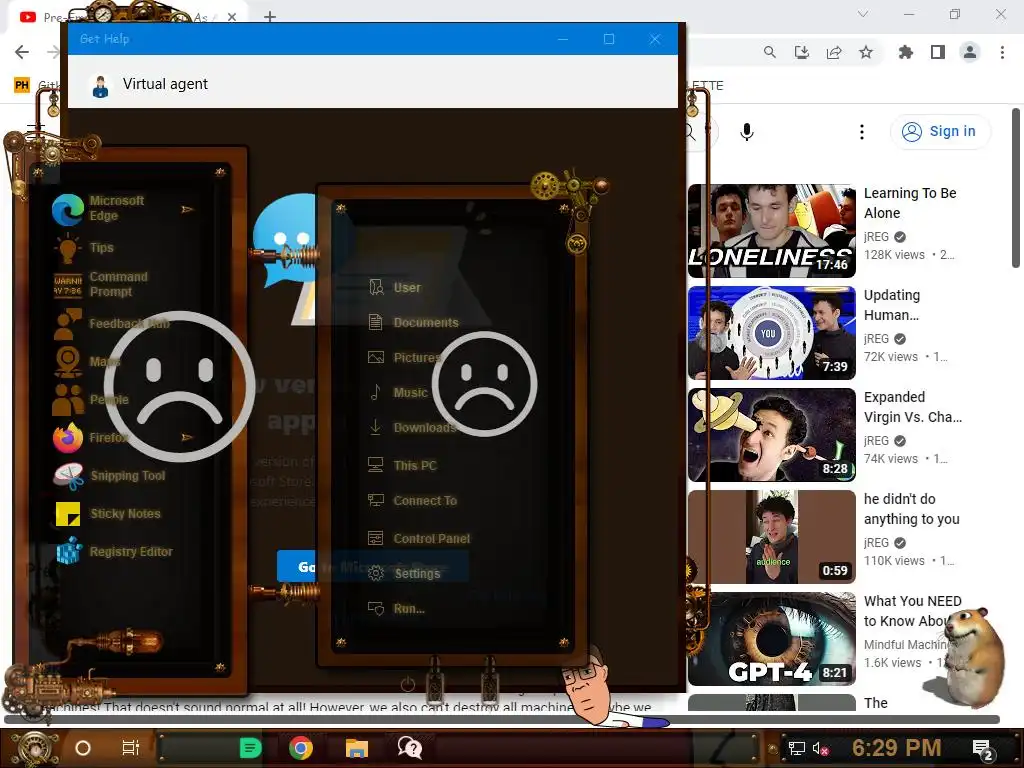Expand Microsoft Edge jump list arrow
The image size is (1024, 768).
[x=187, y=209]
